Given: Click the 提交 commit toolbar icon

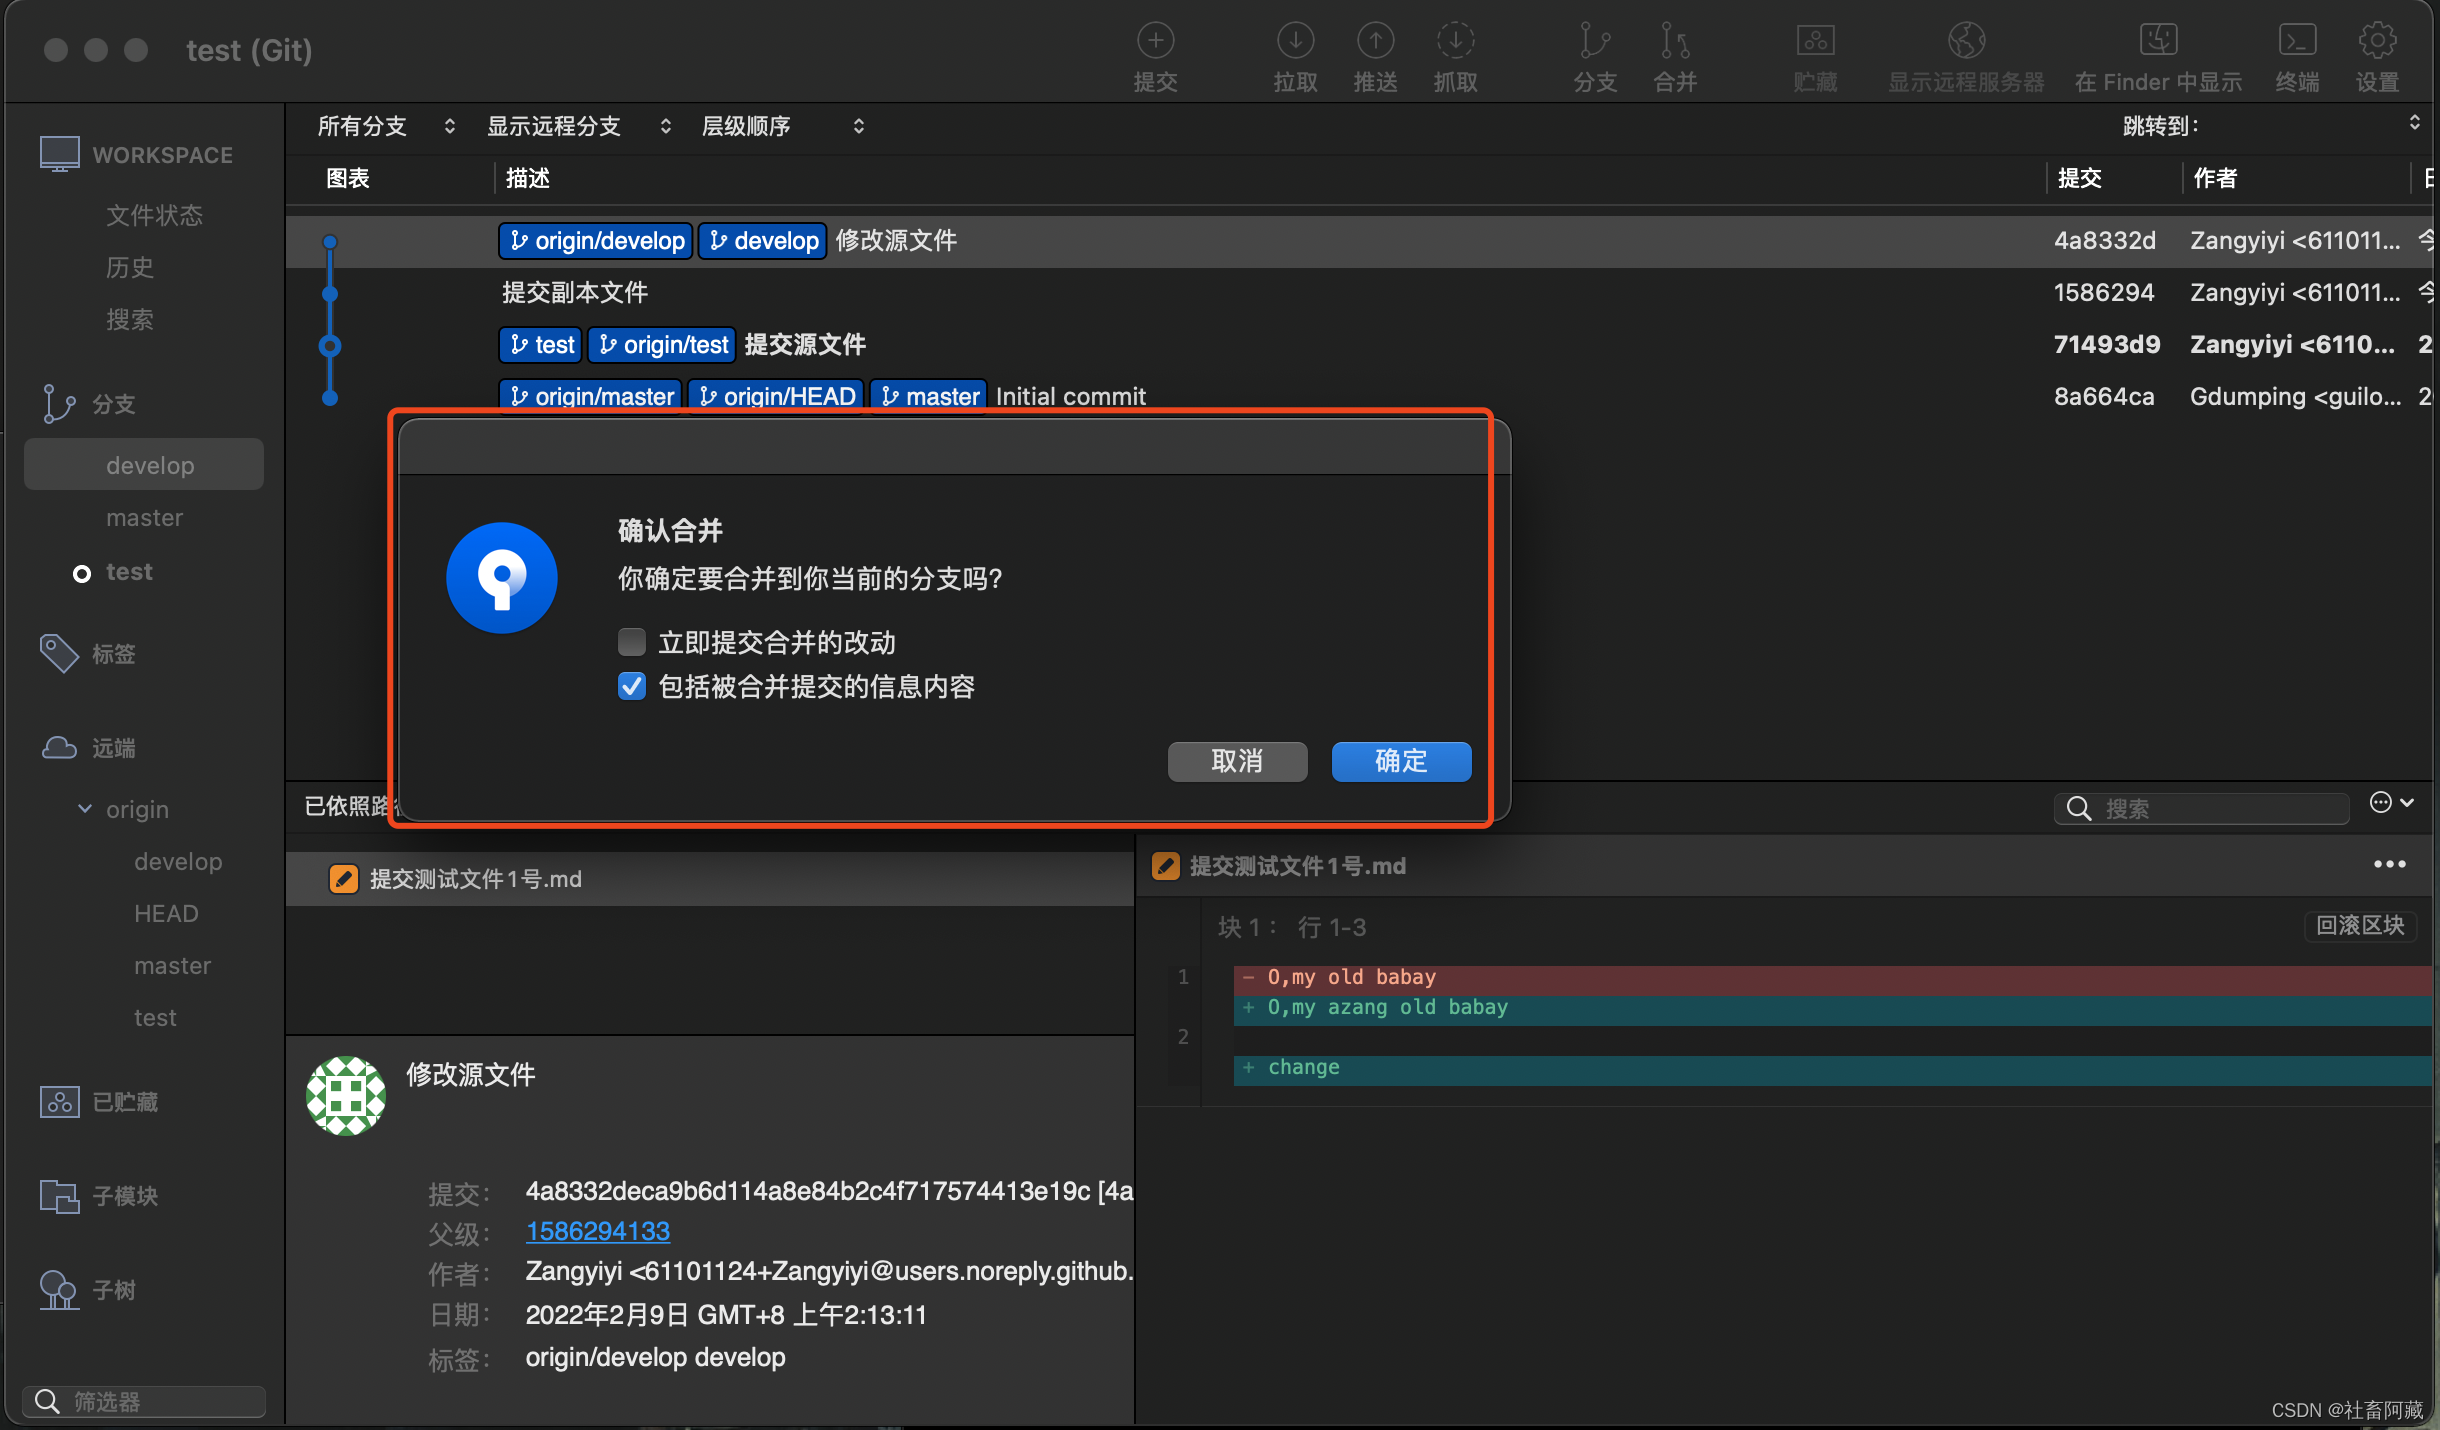Looking at the screenshot, I should click(x=1155, y=42).
